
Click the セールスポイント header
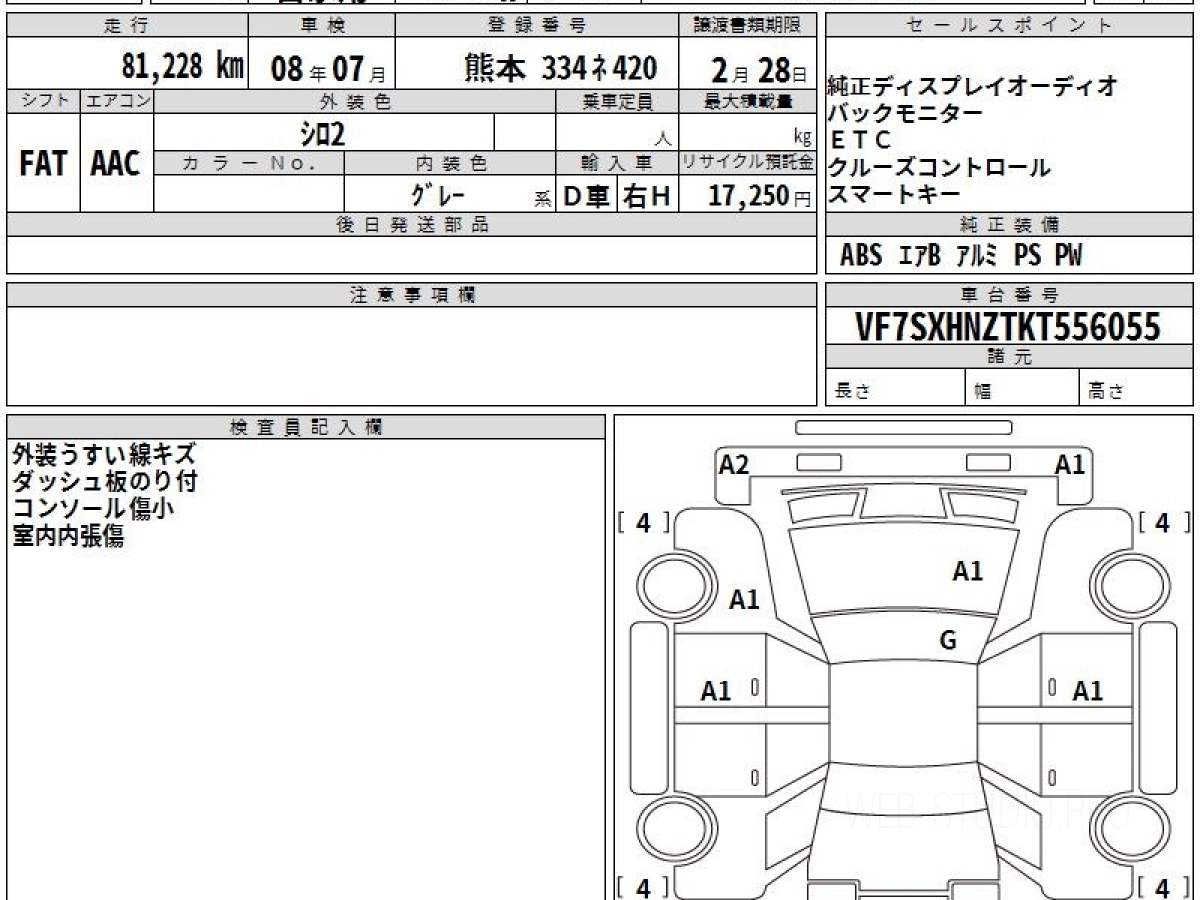tap(1008, 26)
